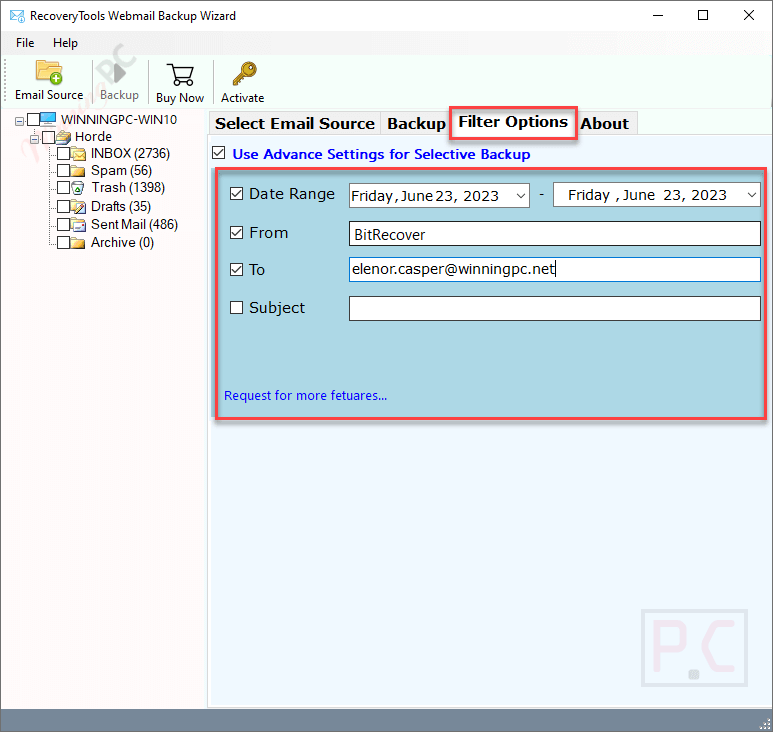Uncheck the To filter checkbox

[x=237, y=269]
